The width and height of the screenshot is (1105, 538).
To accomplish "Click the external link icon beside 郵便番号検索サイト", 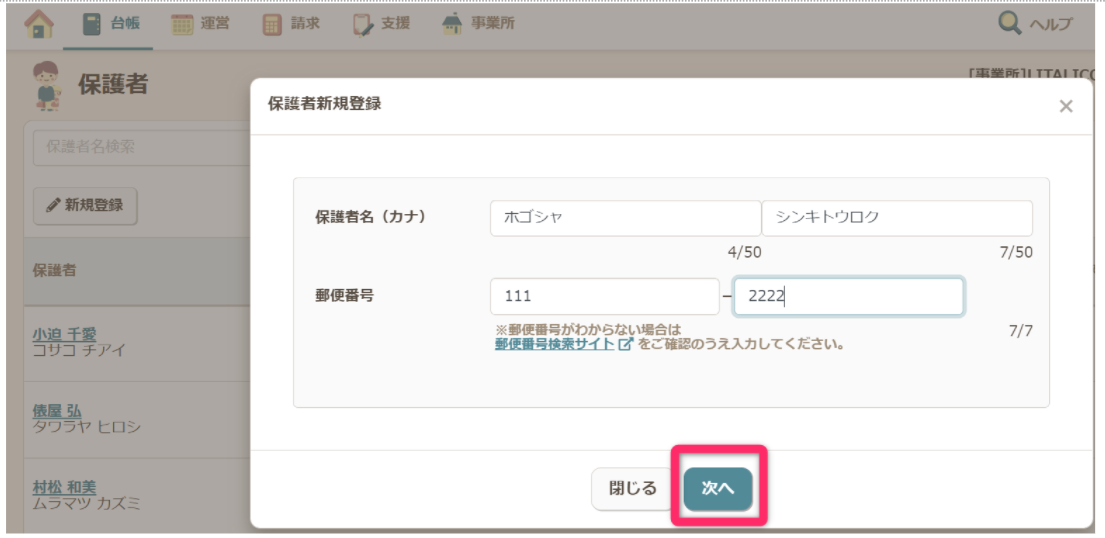I will (x=626, y=344).
